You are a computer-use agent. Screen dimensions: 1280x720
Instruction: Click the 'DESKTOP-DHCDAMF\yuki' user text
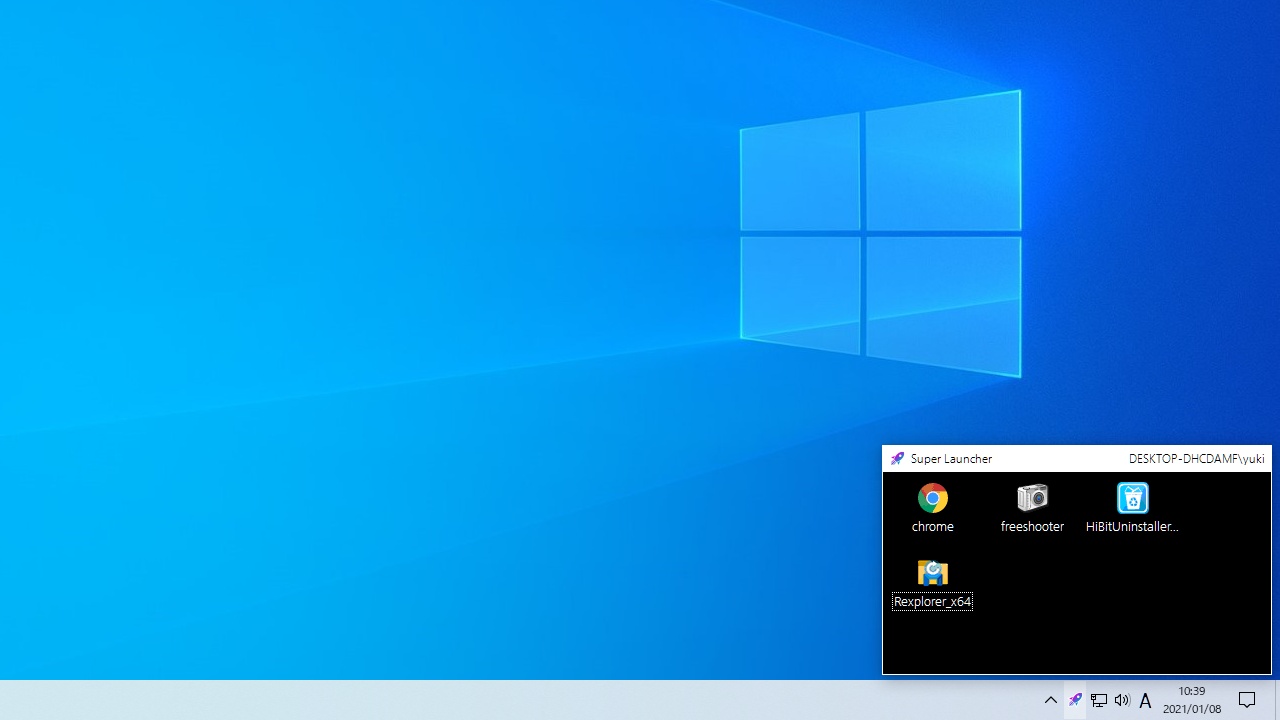click(x=1196, y=459)
